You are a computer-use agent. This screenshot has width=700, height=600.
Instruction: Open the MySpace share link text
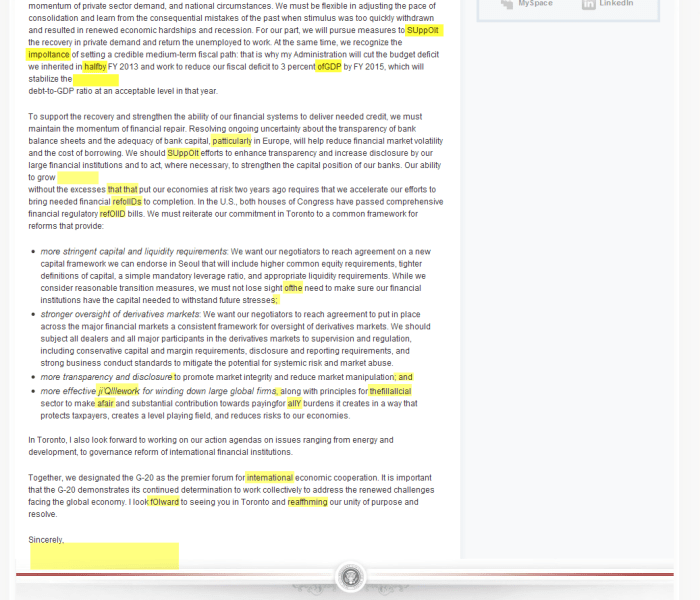coord(535,4)
